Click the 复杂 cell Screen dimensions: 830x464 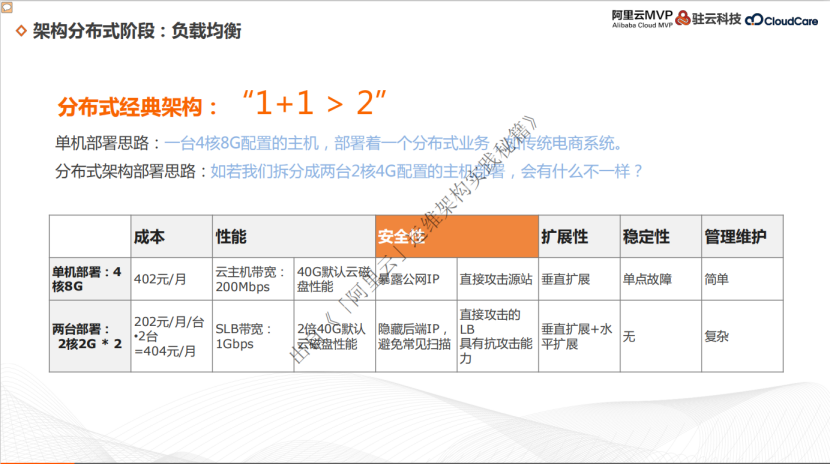click(x=742, y=336)
